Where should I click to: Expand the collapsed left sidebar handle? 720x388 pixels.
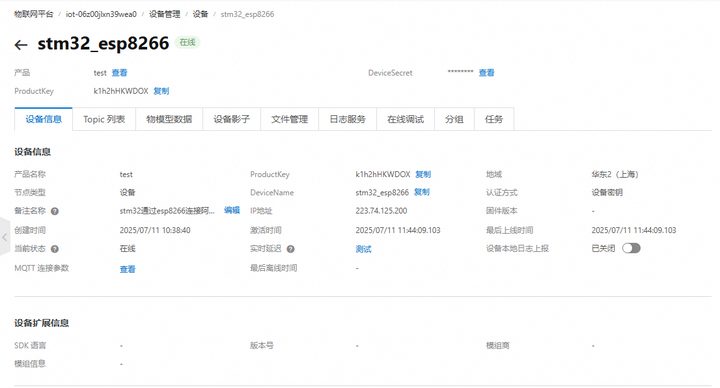click(4, 237)
